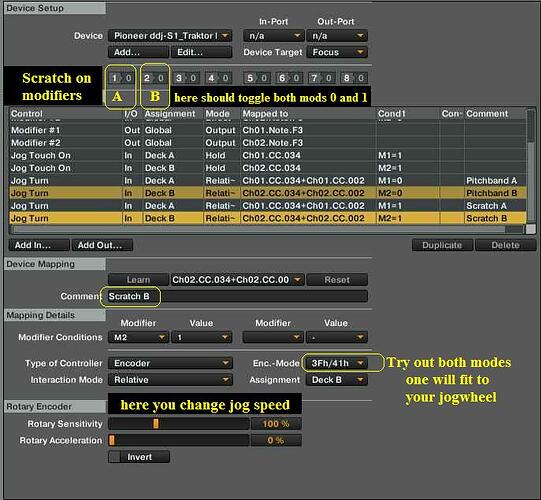541x500 pixels.
Task: Open the Modifier Conditions M2 dropdown
Action: (138, 337)
